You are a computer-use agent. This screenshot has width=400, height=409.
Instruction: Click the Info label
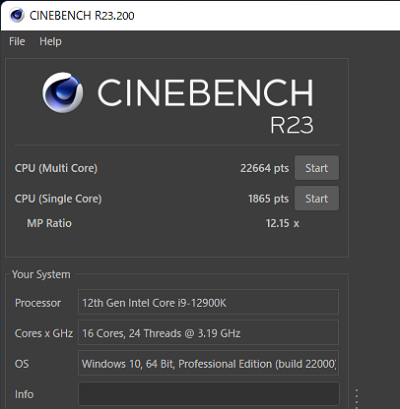point(24,394)
